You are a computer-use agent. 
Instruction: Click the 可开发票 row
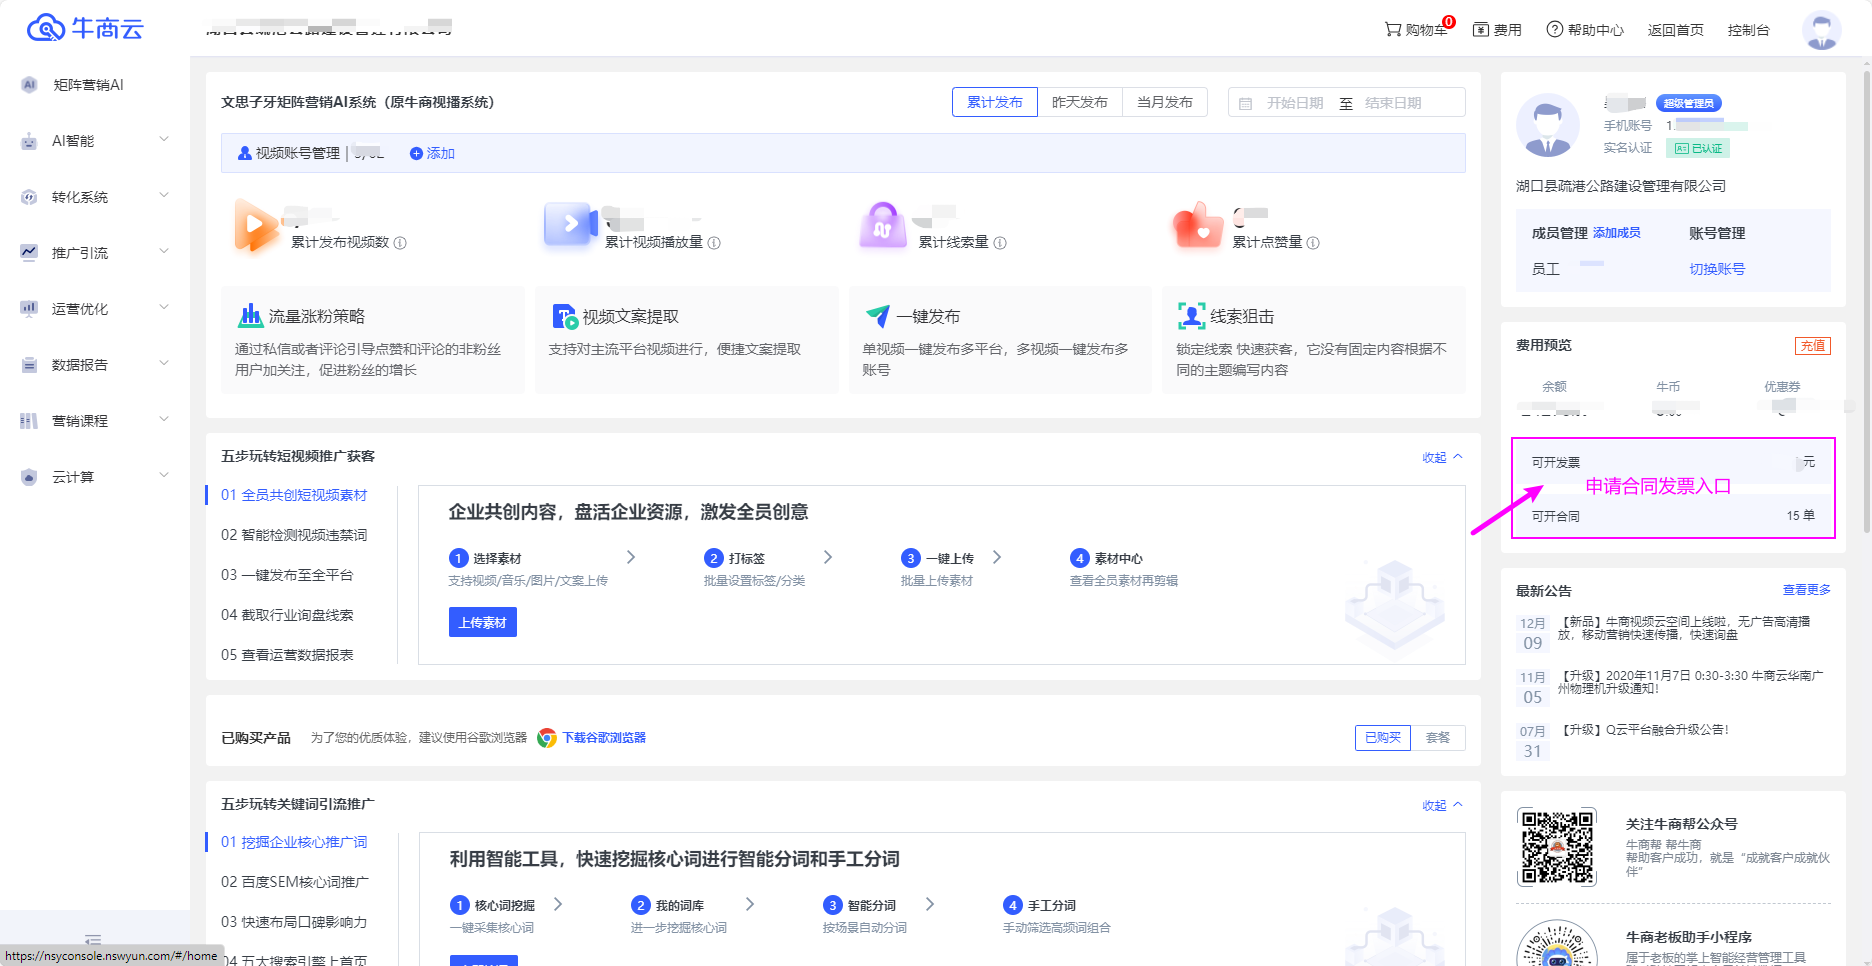(x=1673, y=462)
